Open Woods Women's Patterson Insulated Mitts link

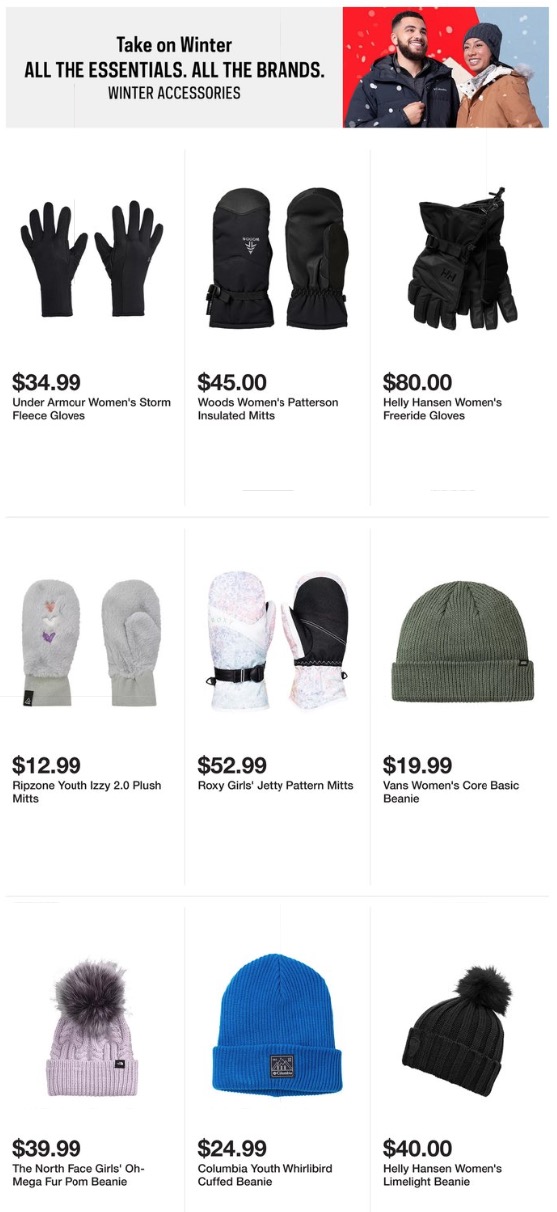268,409
